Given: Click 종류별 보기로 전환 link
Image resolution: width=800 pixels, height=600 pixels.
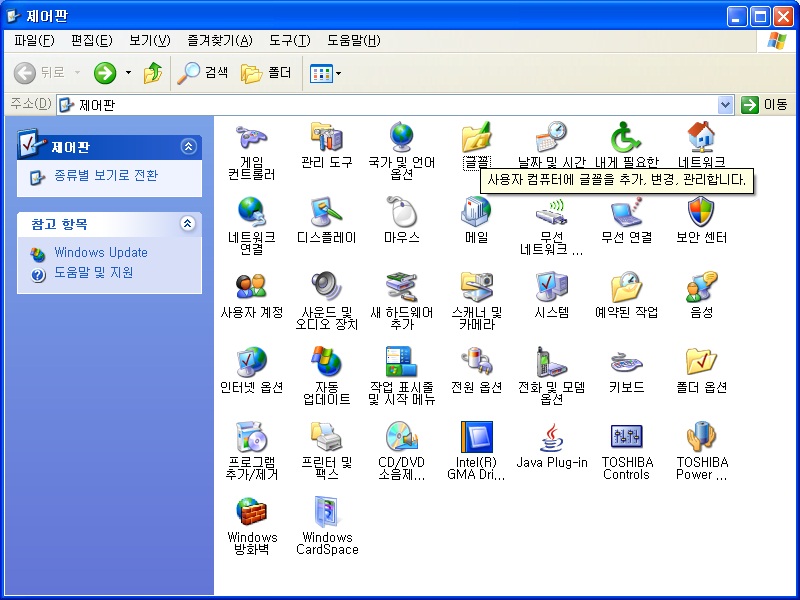Looking at the screenshot, I should click(106, 176).
